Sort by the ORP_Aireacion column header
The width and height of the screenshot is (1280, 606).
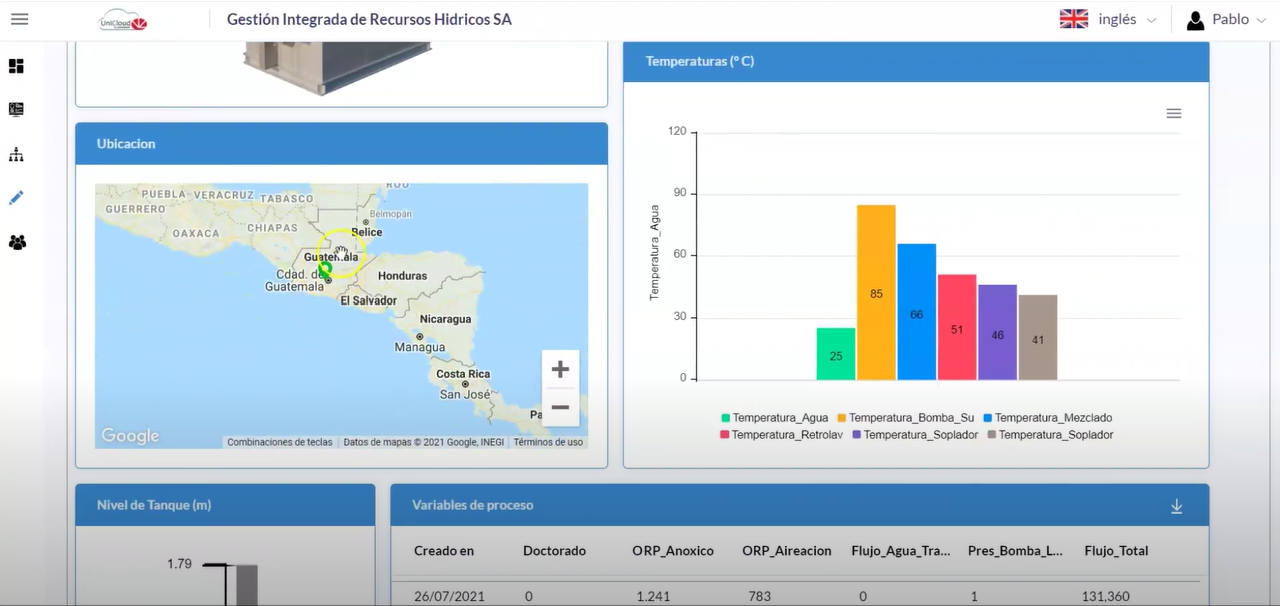coord(787,551)
